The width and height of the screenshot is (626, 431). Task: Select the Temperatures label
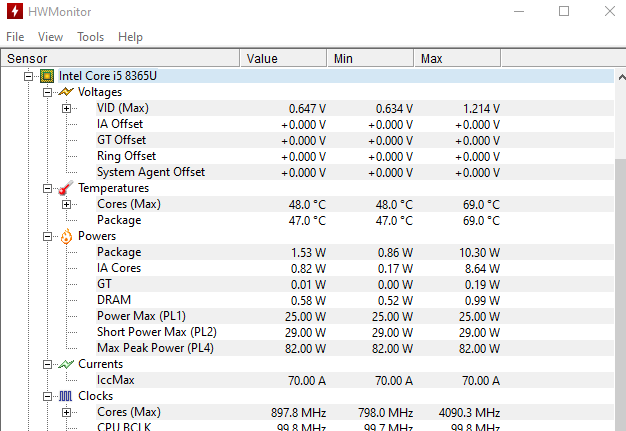113,188
